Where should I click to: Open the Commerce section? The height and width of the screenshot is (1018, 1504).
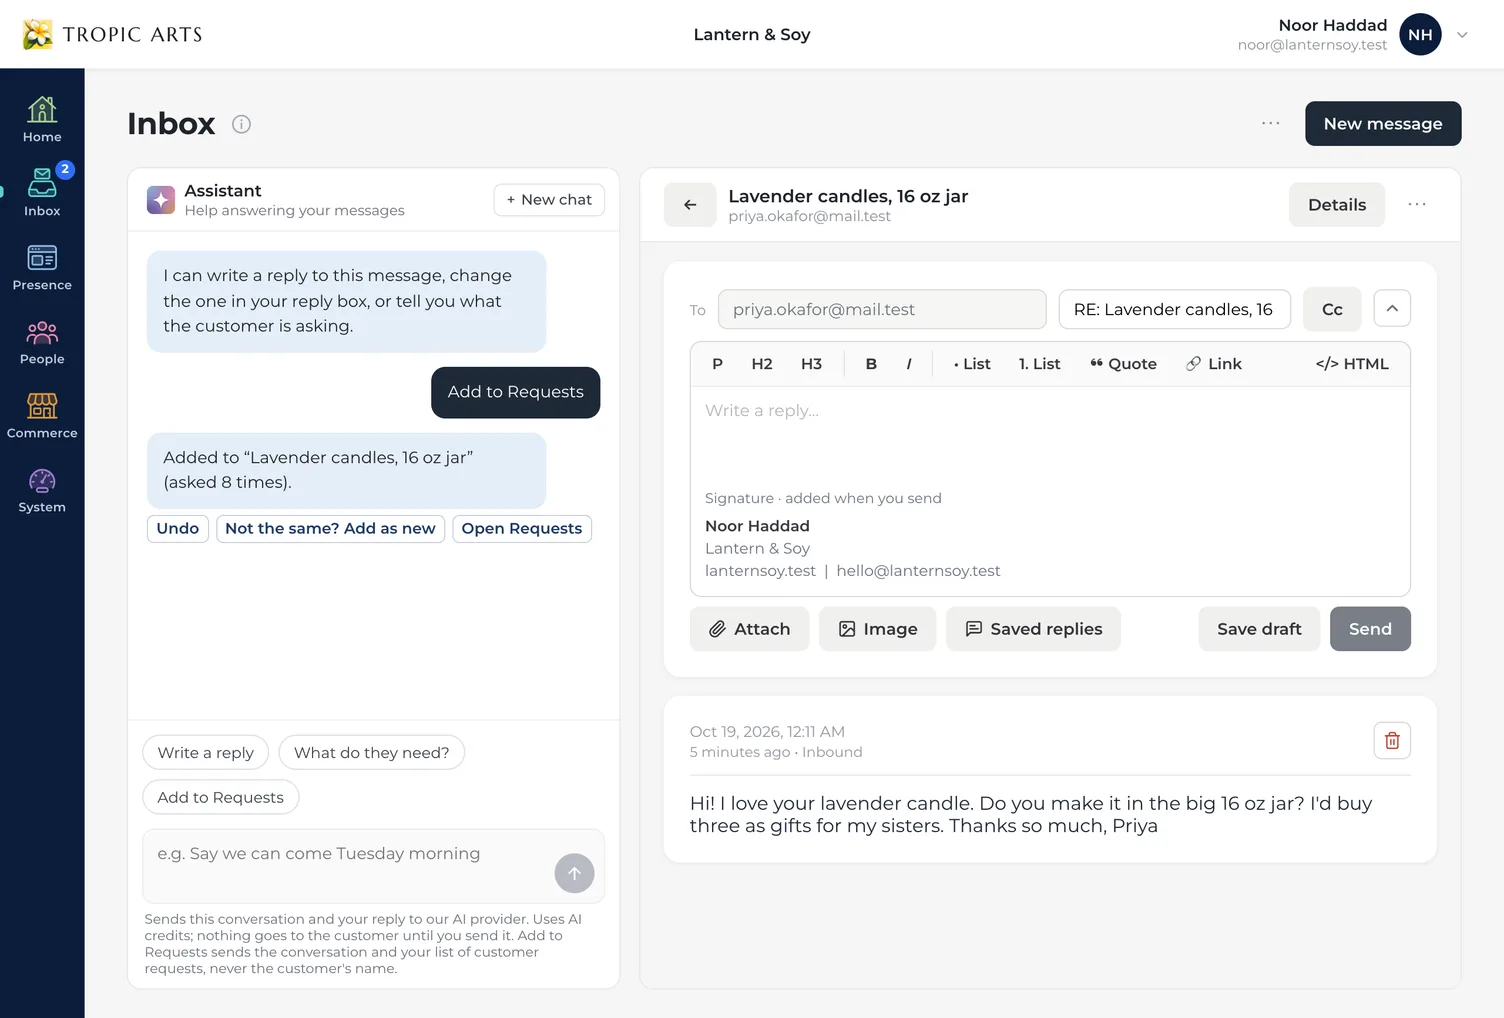[42, 416]
